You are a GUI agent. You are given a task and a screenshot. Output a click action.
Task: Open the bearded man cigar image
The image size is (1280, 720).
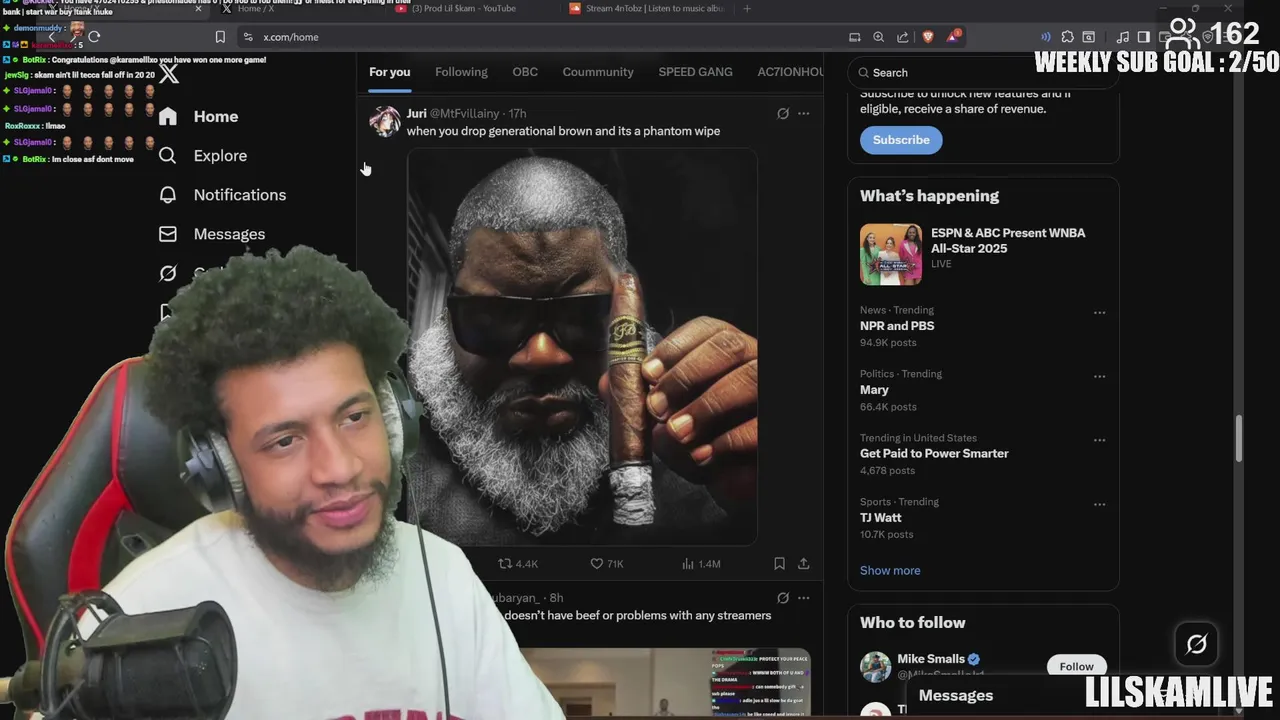tap(582, 347)
